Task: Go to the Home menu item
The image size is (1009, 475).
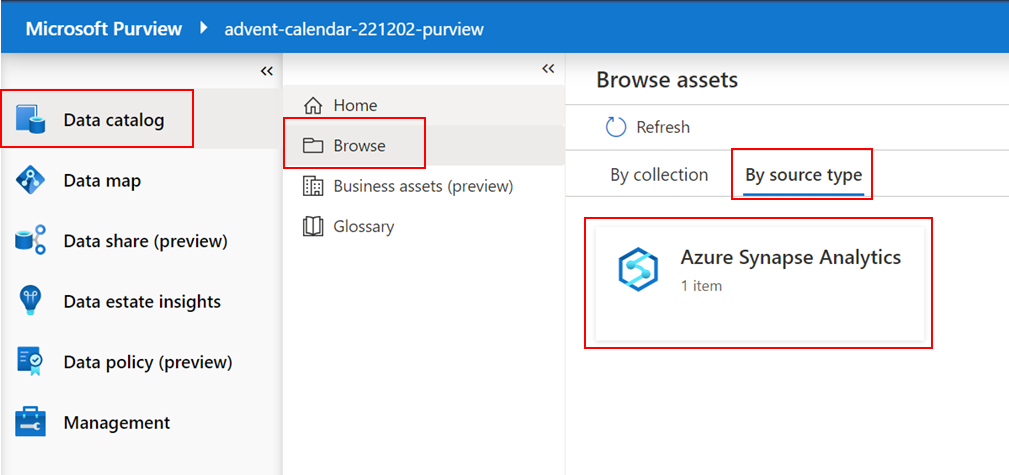Action: pyautogui.click(x=355, y=105)
